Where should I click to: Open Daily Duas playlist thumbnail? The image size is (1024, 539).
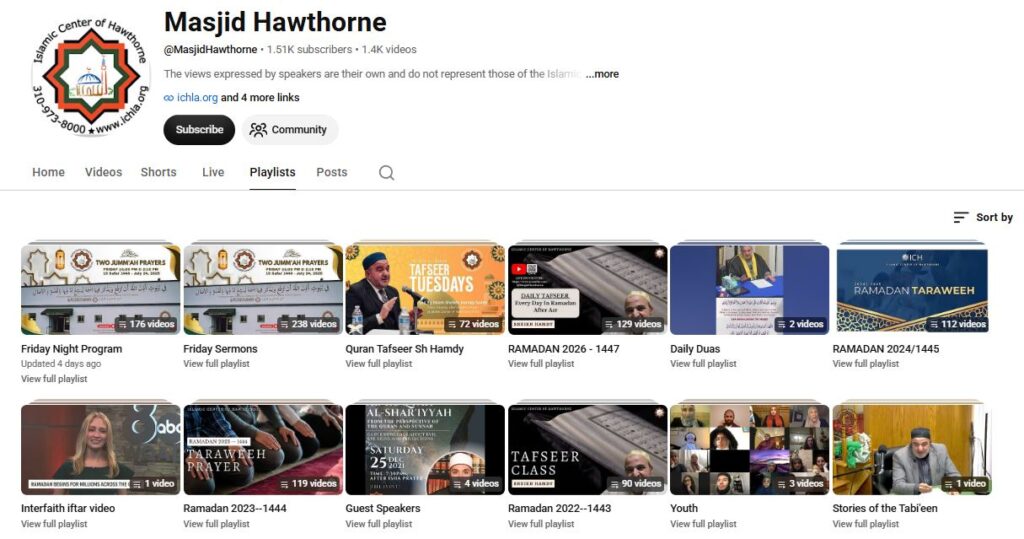[x=750, y=289]
